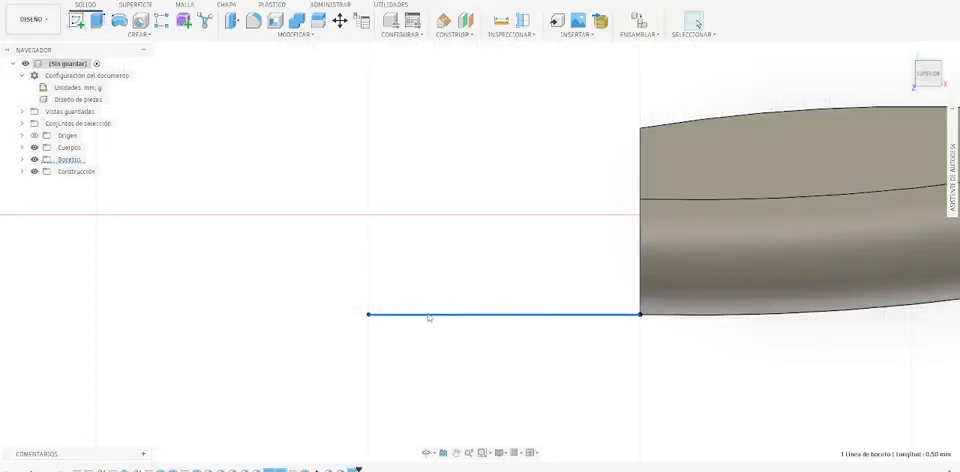960x472 pixels.
Task: Open the CREAR dropdown menu
Action: 139,35
